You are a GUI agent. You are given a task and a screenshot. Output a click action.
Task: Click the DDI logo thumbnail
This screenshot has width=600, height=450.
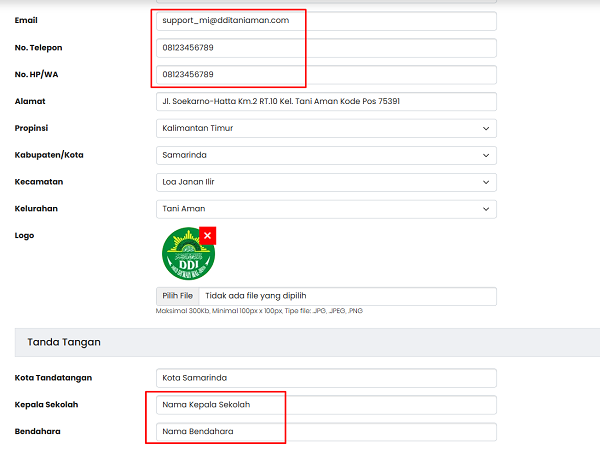(x=187, y=254)
